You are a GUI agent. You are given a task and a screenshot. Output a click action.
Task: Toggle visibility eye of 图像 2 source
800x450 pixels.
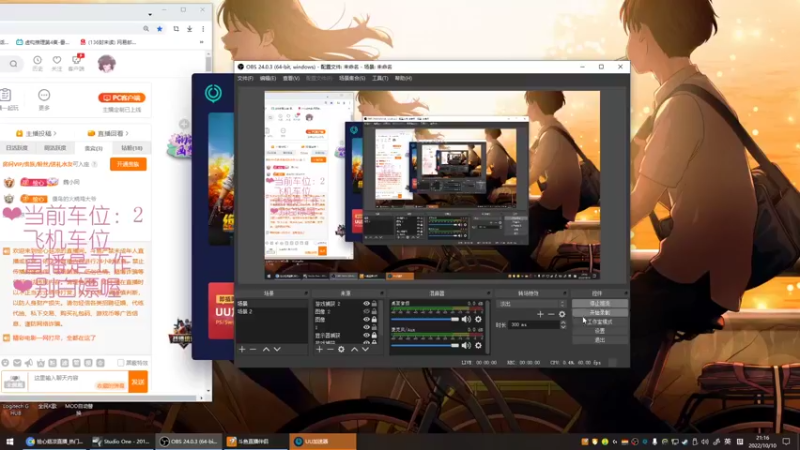(366, 311)
